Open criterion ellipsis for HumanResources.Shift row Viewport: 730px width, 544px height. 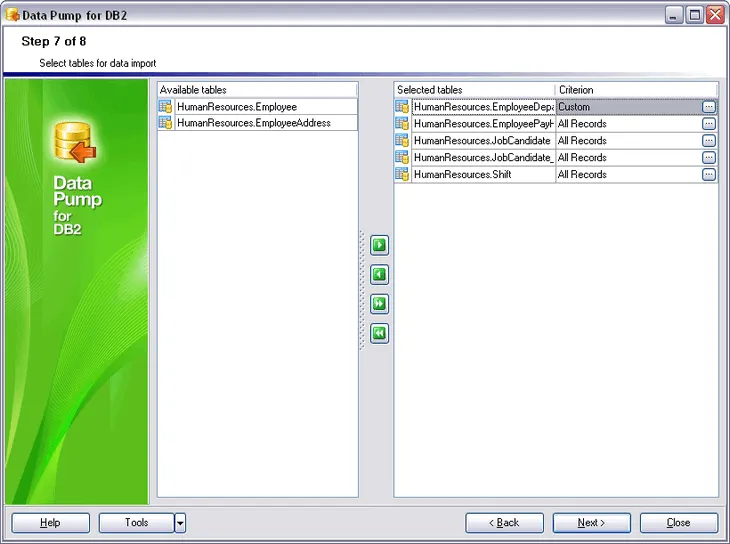709,174
